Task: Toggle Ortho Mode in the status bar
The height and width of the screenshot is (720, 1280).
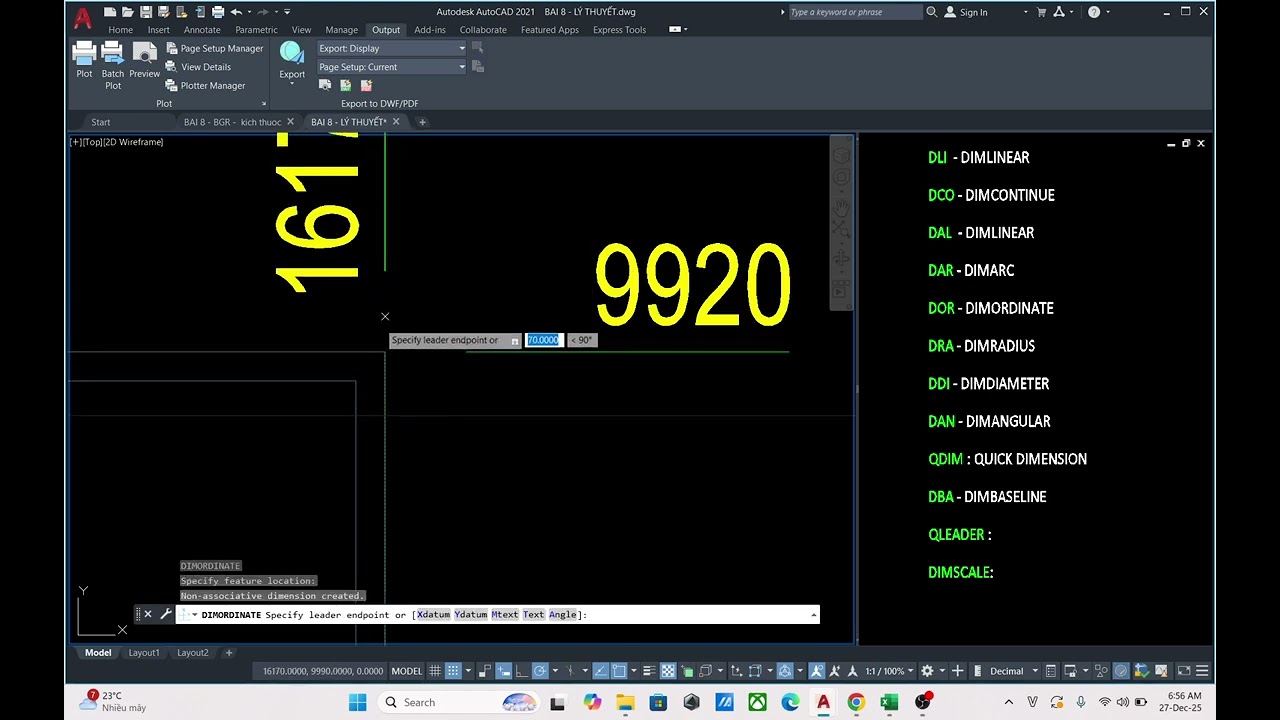Action: coord(522,671)
